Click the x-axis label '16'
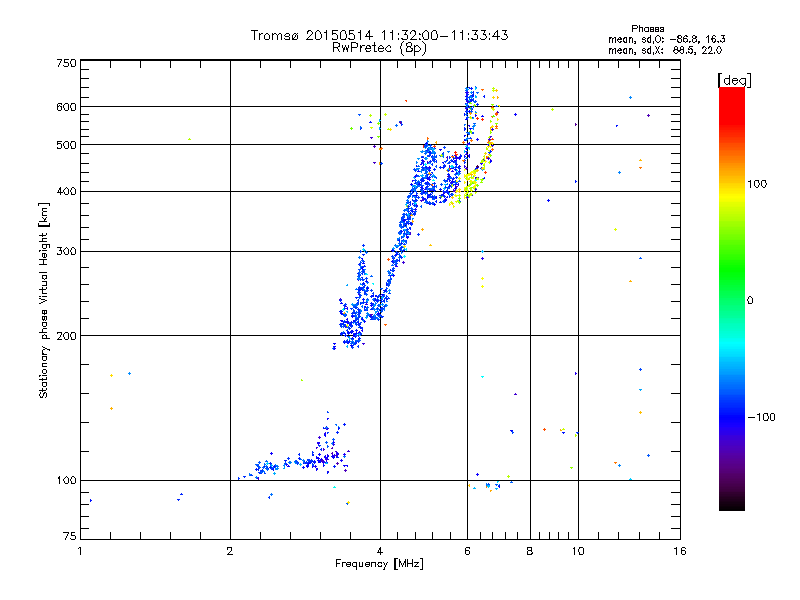 (680, 551)
